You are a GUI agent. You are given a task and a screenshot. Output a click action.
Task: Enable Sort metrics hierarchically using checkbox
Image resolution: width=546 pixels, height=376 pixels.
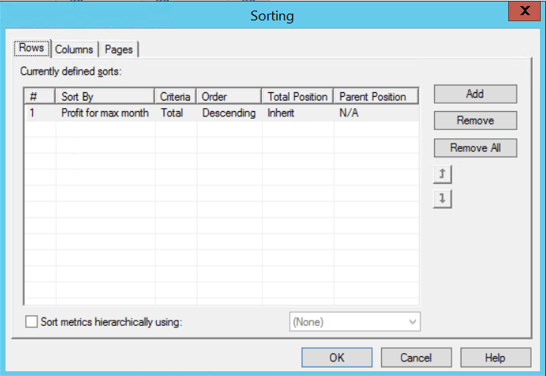[x=31, y=322]
